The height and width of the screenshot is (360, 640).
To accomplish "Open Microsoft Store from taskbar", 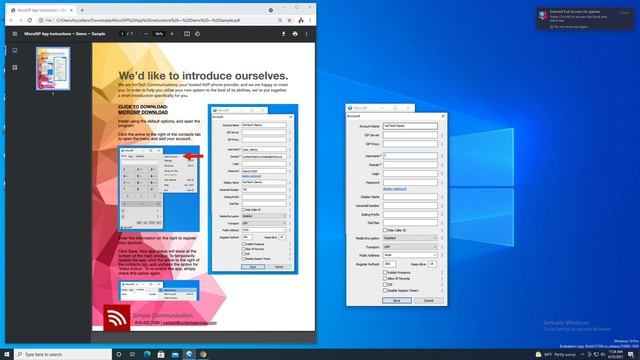I will pyautogui.click(x=161, y=354).
